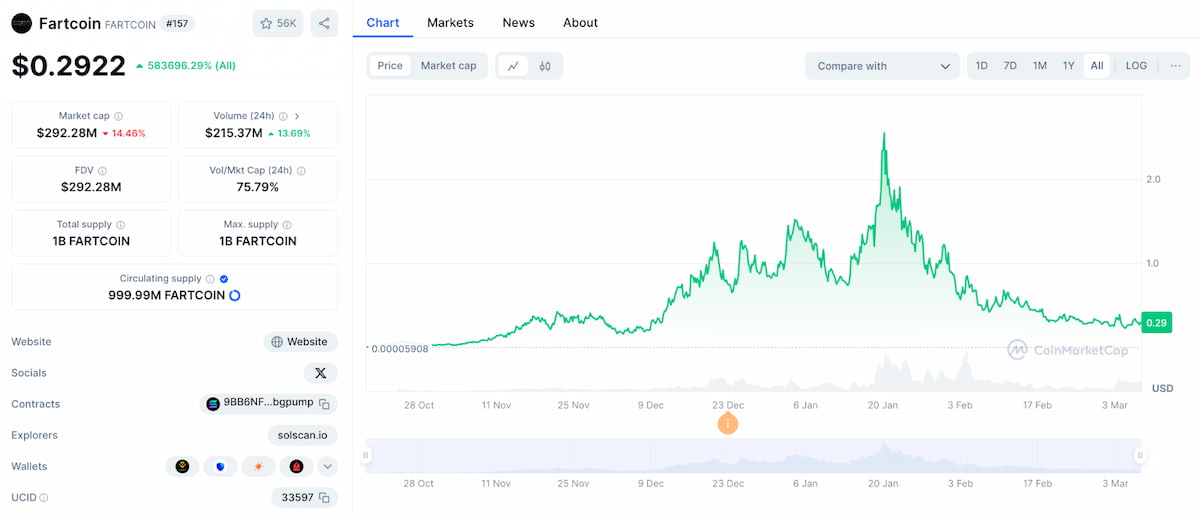Click the share icon
Screen dimensions: 1200x515
point(324,23)
